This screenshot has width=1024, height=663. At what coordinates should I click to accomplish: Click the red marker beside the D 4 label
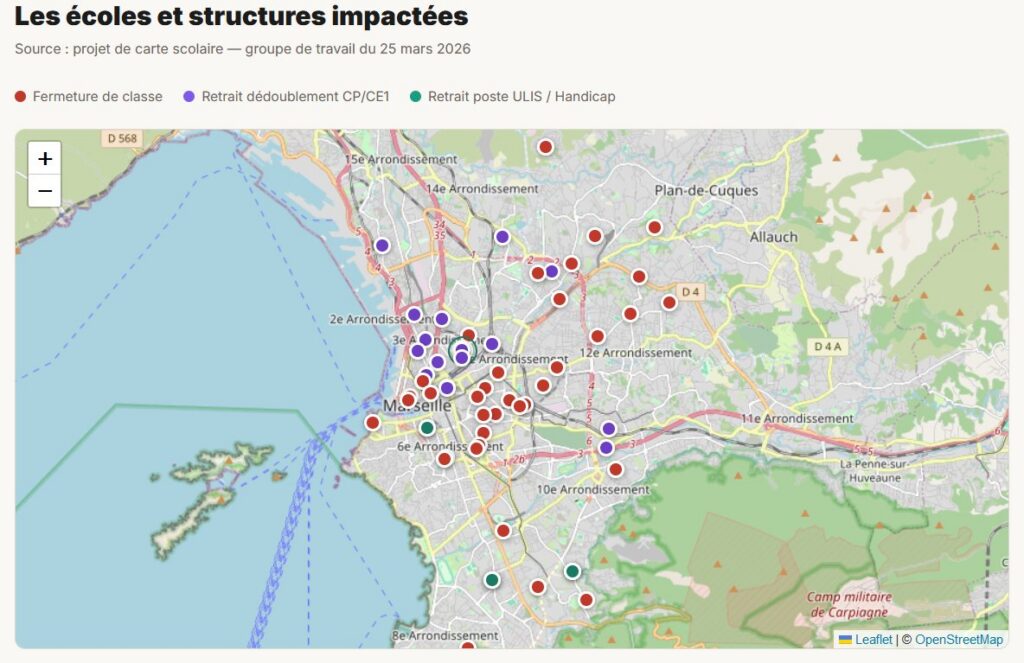pos(669,302)
